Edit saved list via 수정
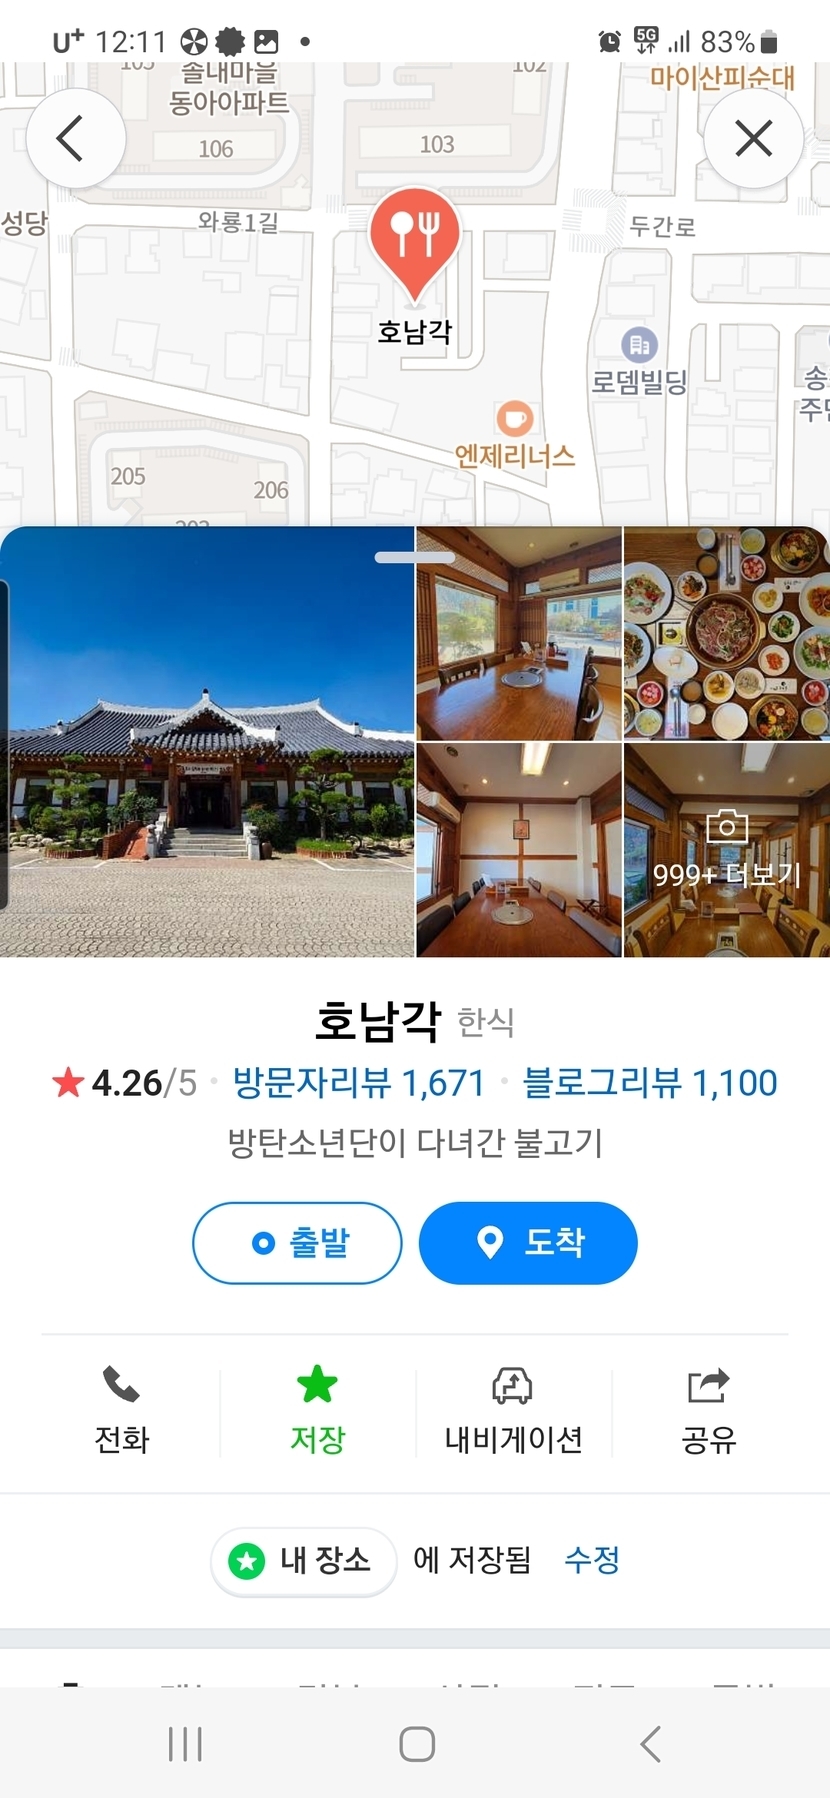 [x=592, y=1559]
